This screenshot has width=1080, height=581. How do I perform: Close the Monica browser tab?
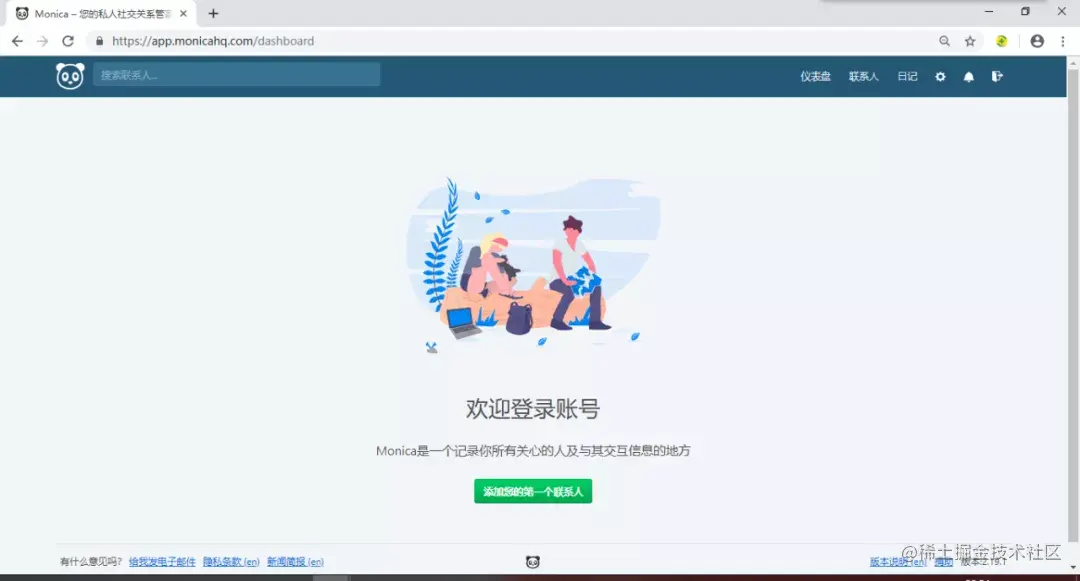pos(183,13)
